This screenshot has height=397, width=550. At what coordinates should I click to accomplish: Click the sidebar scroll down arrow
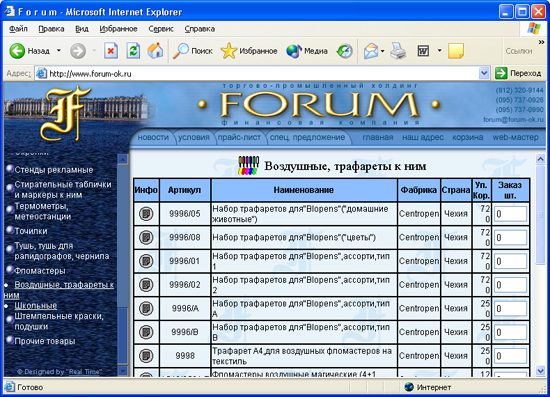[x=123, y=370]
